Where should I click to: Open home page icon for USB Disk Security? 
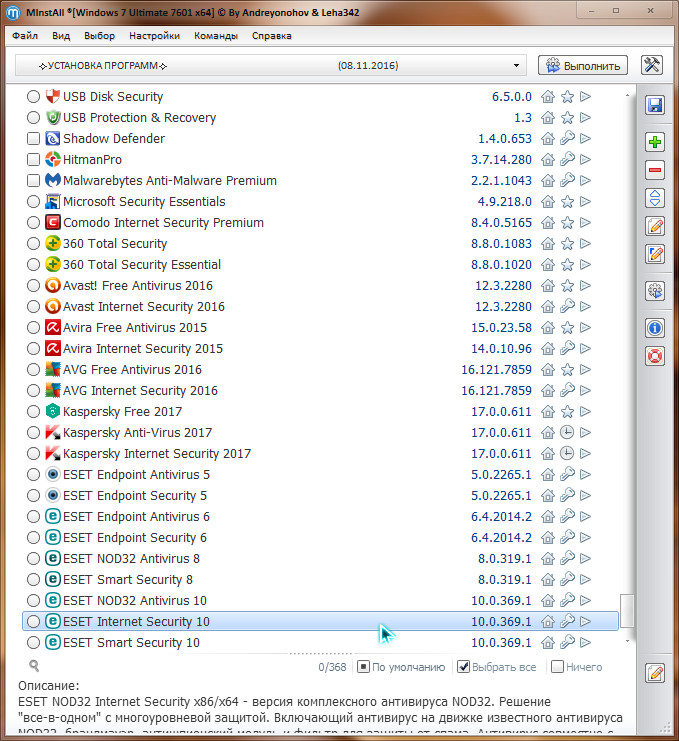click(548, 96)
